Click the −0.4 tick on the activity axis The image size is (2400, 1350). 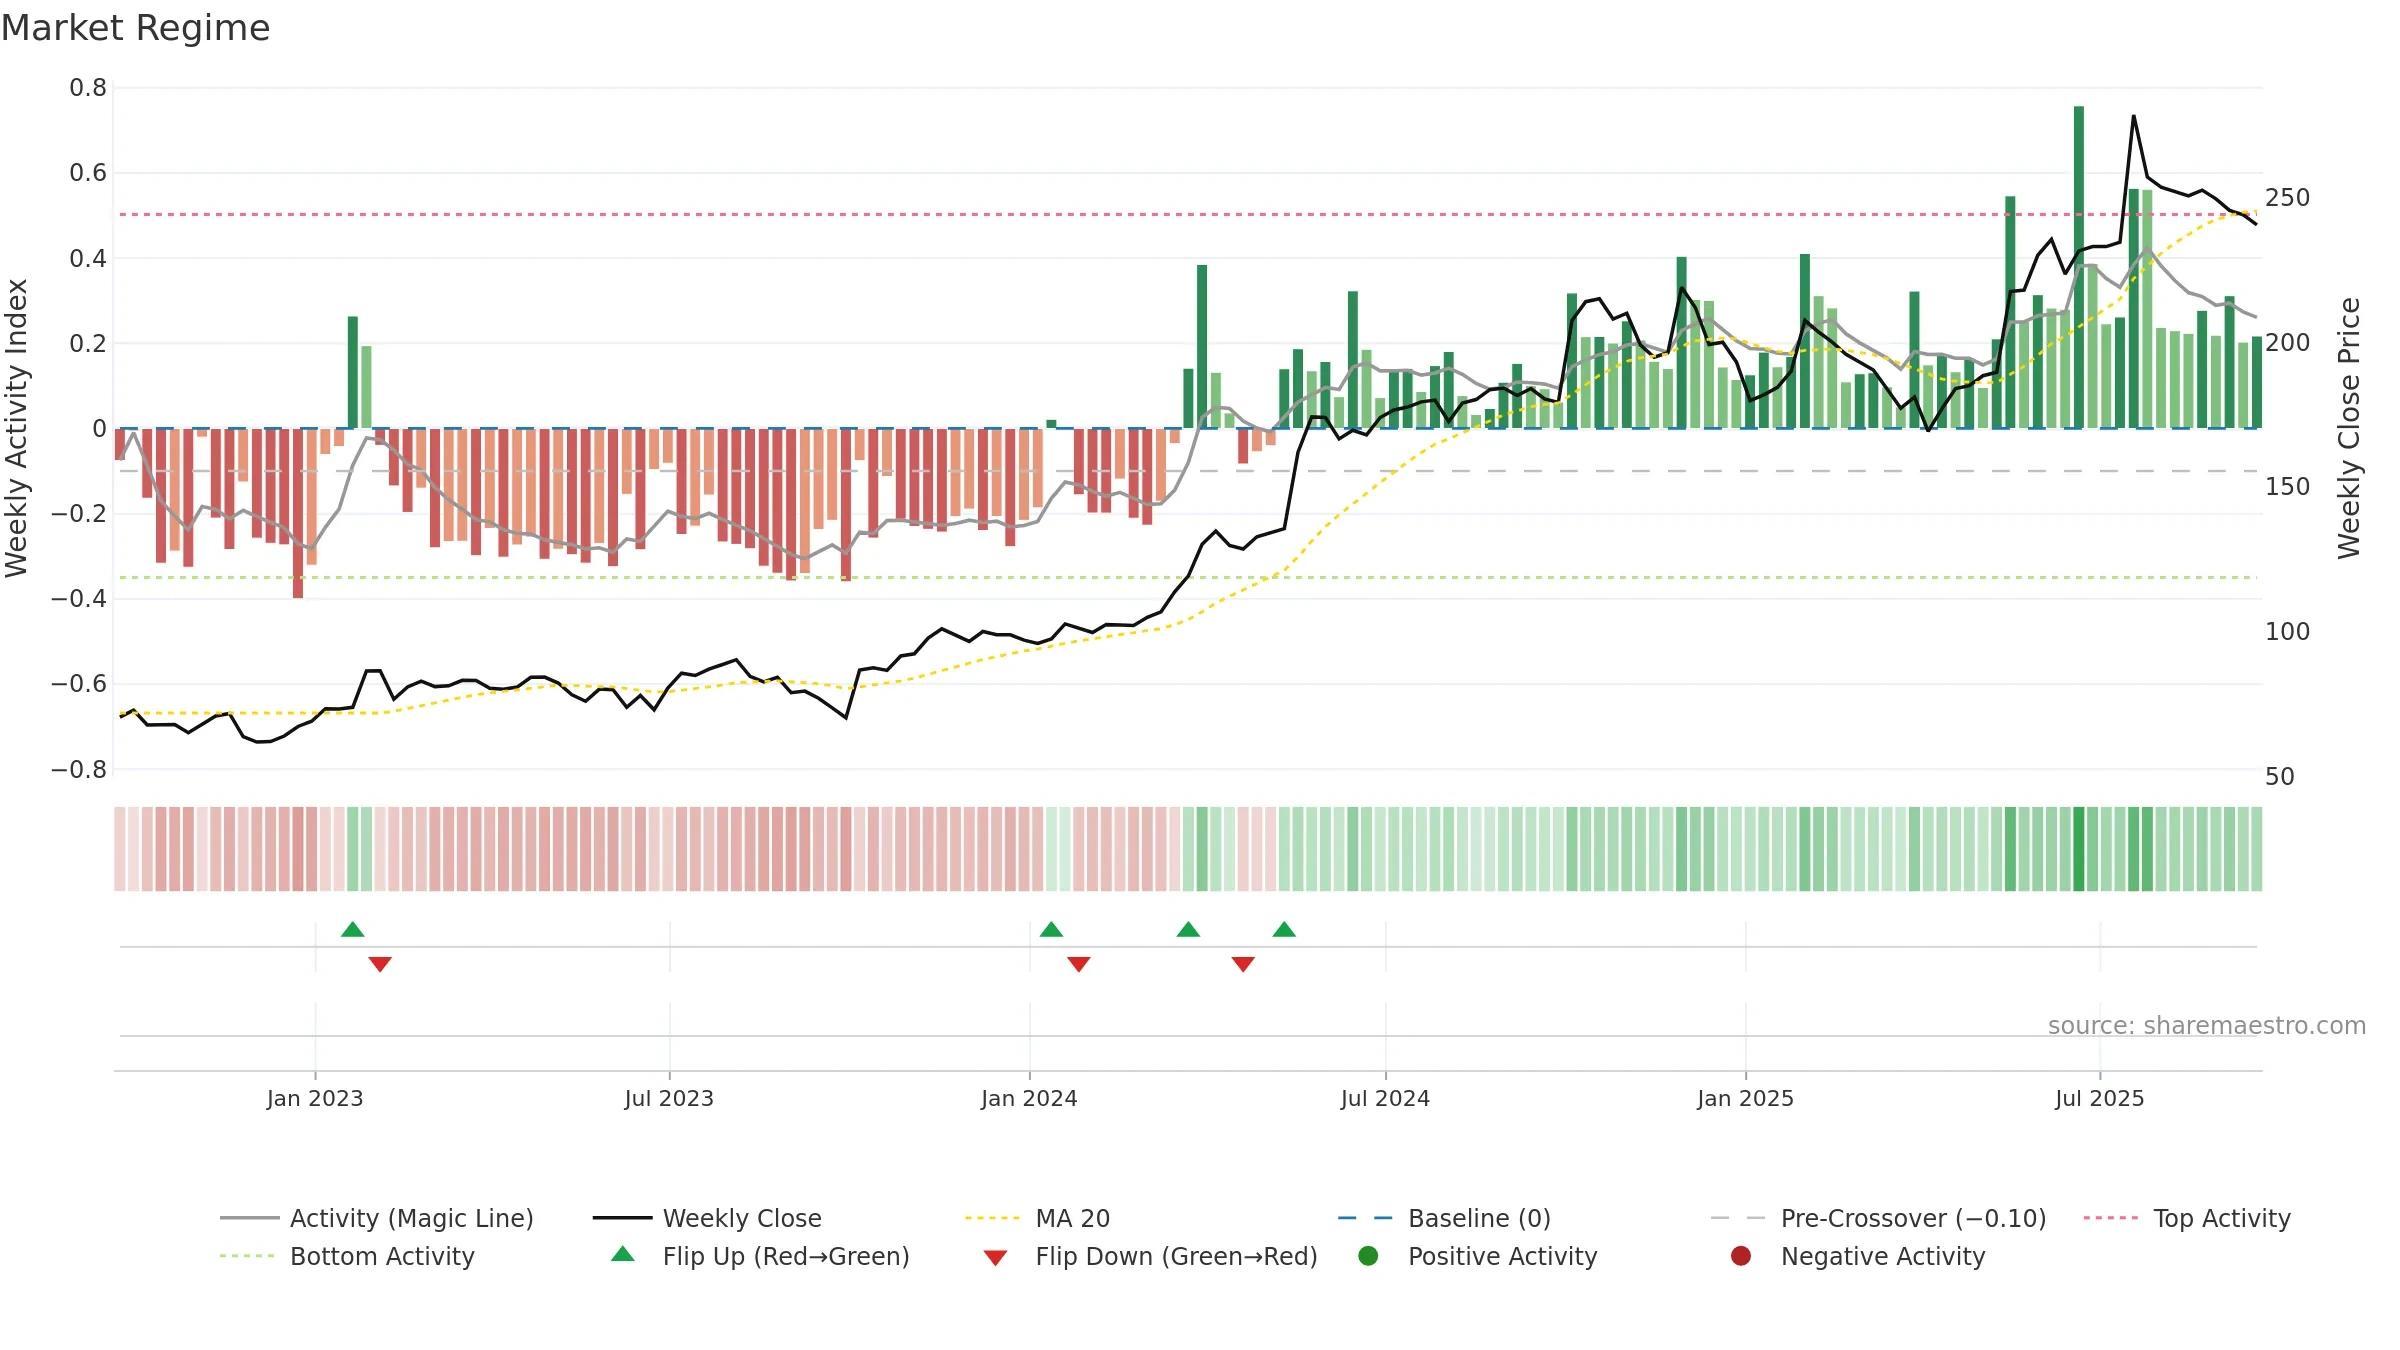pos(79,599)
